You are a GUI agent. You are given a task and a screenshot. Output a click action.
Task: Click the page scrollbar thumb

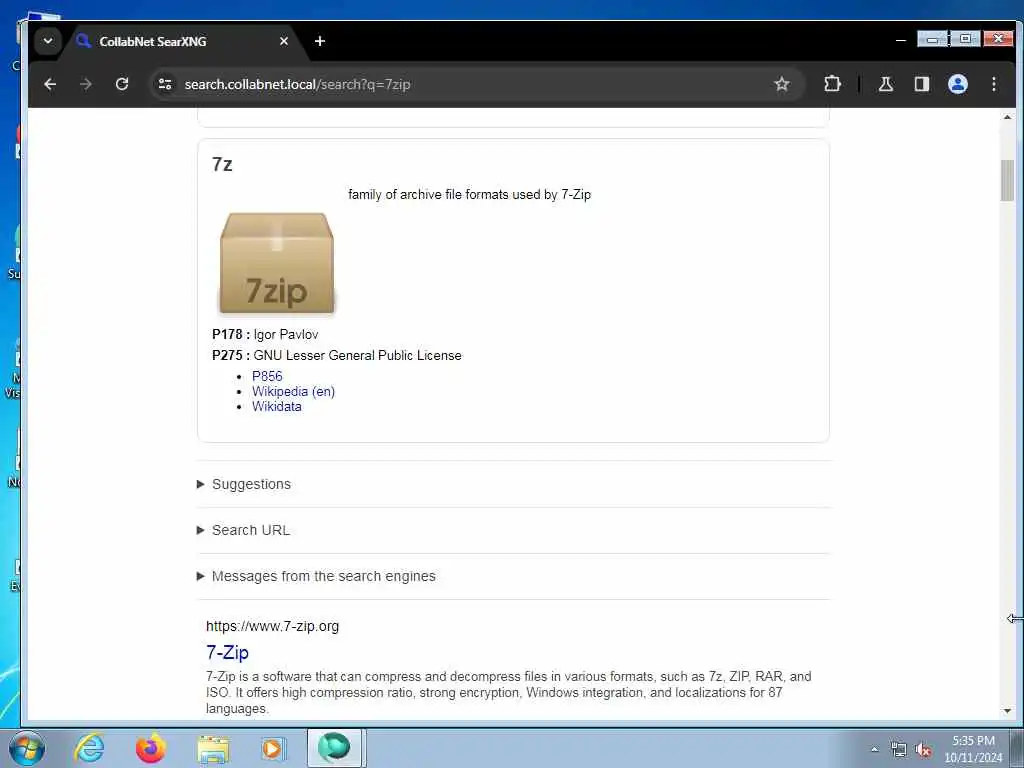coord(1007,181)
